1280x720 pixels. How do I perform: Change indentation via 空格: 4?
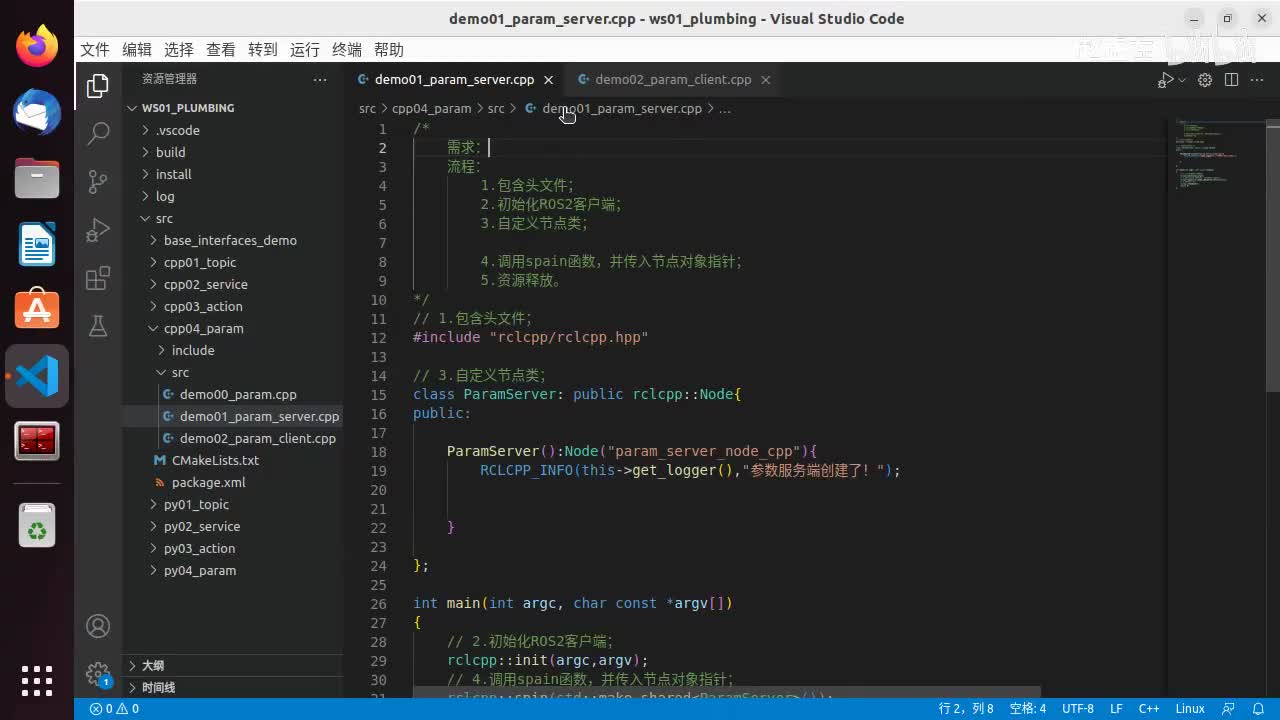(1027, 709)
